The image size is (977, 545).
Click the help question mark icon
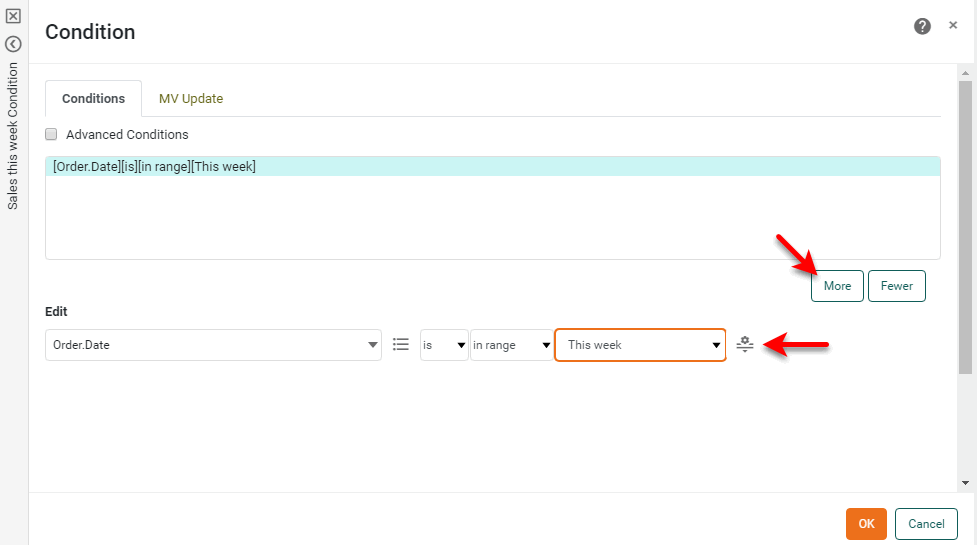coord(922,26)
